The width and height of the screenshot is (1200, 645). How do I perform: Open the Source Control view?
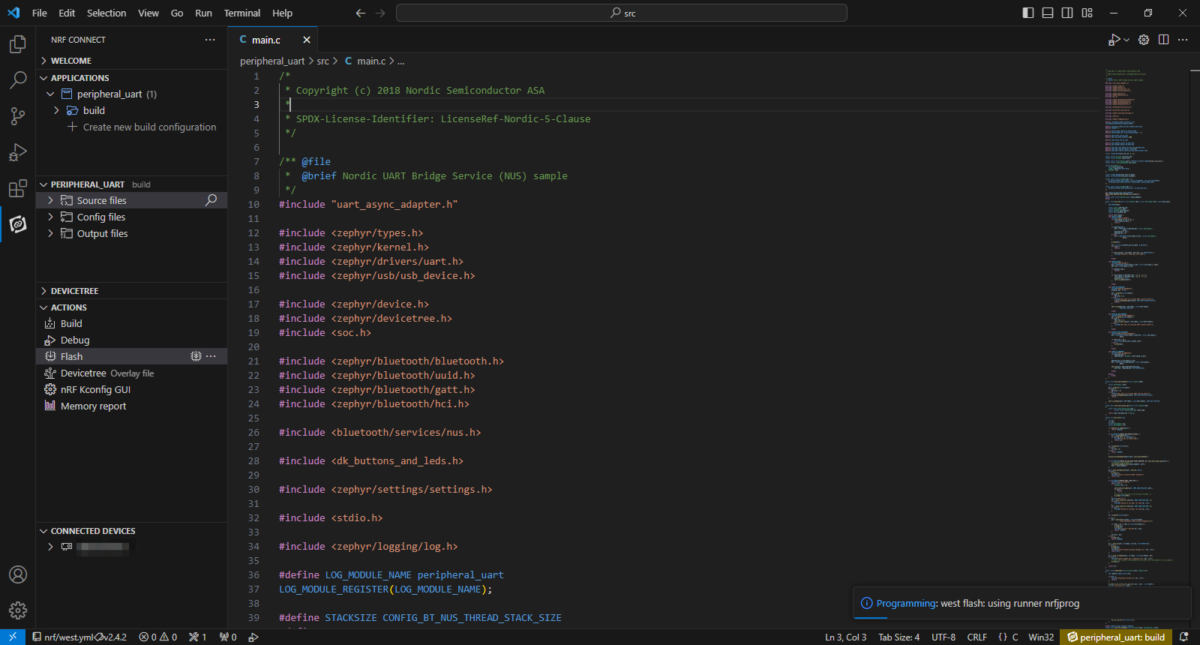pyautogui.click(x=17, y=116)
